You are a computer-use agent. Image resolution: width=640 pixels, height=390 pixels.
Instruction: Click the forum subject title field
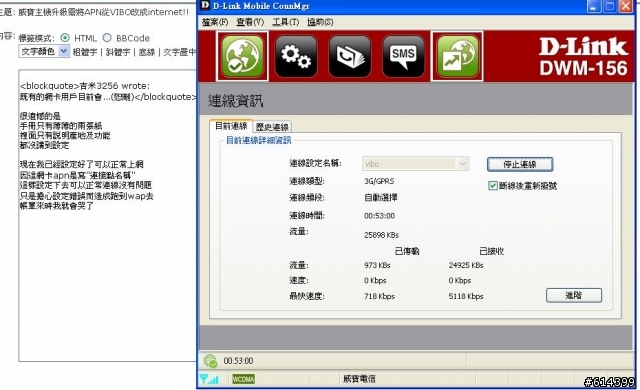point(104,12)
